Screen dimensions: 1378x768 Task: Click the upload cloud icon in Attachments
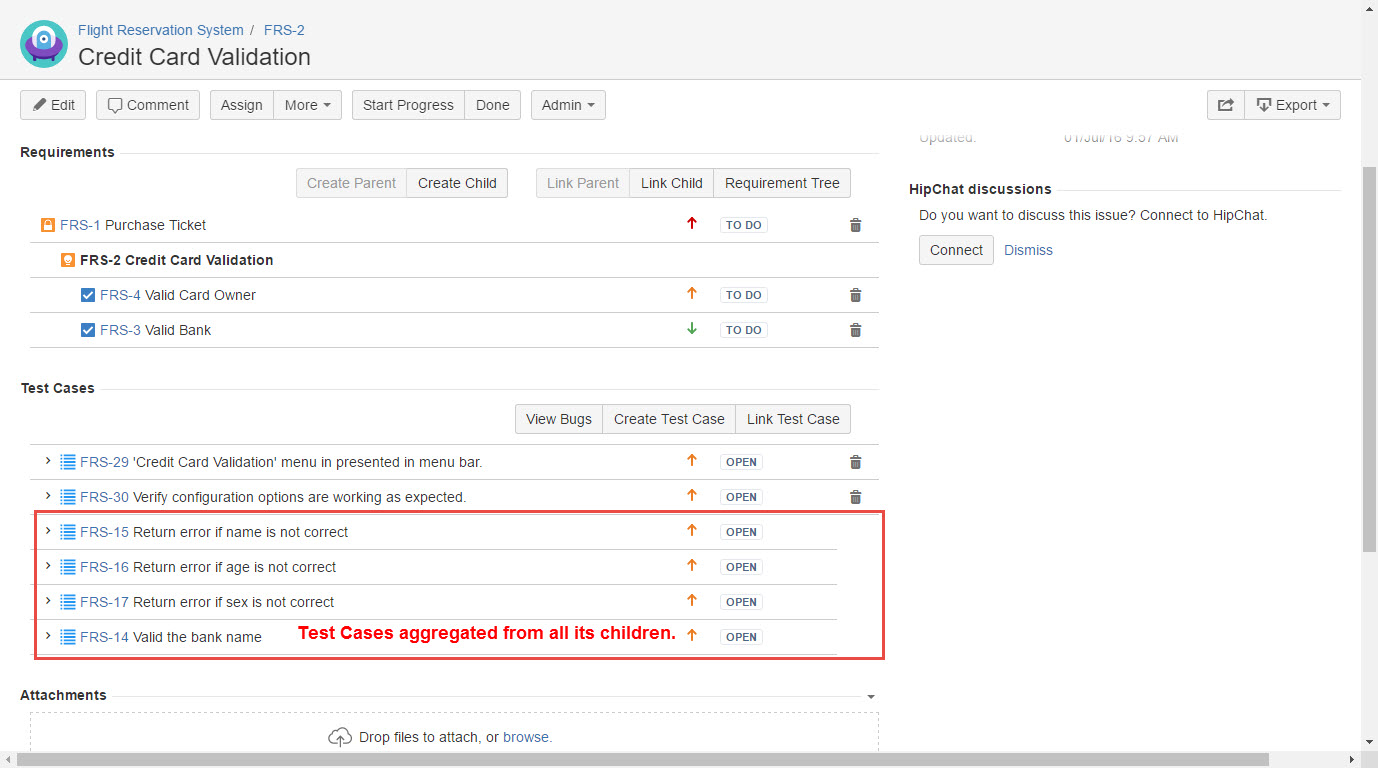click(340, 738)
